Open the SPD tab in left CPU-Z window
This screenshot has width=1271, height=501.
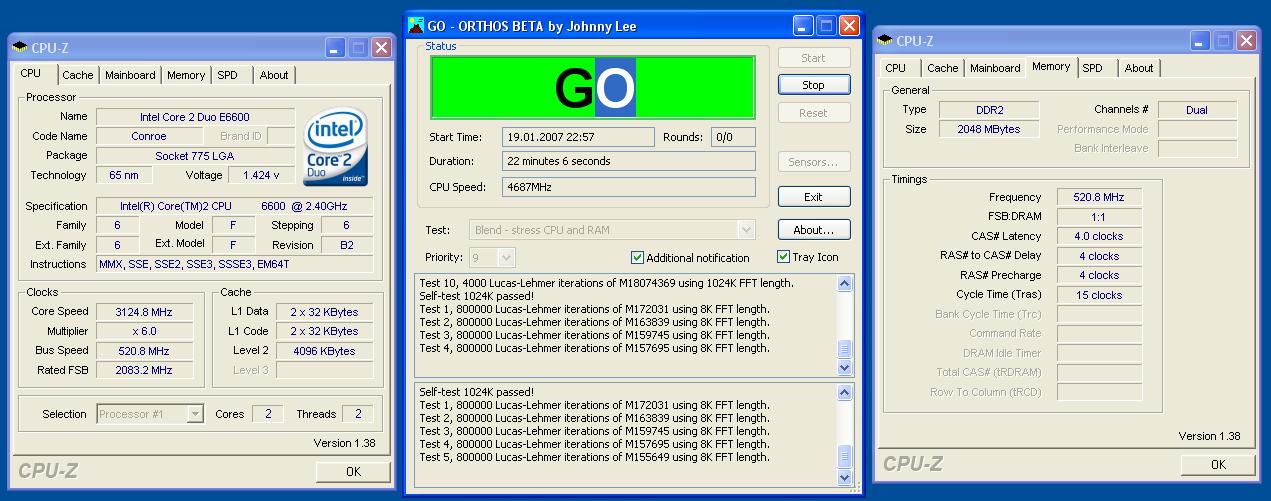pos(228,75)
